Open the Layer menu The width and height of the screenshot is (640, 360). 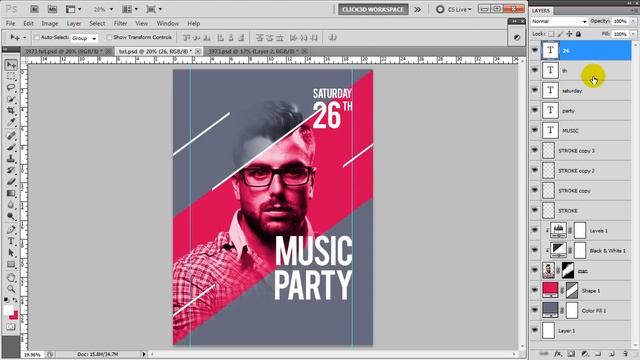coord(74,24)
